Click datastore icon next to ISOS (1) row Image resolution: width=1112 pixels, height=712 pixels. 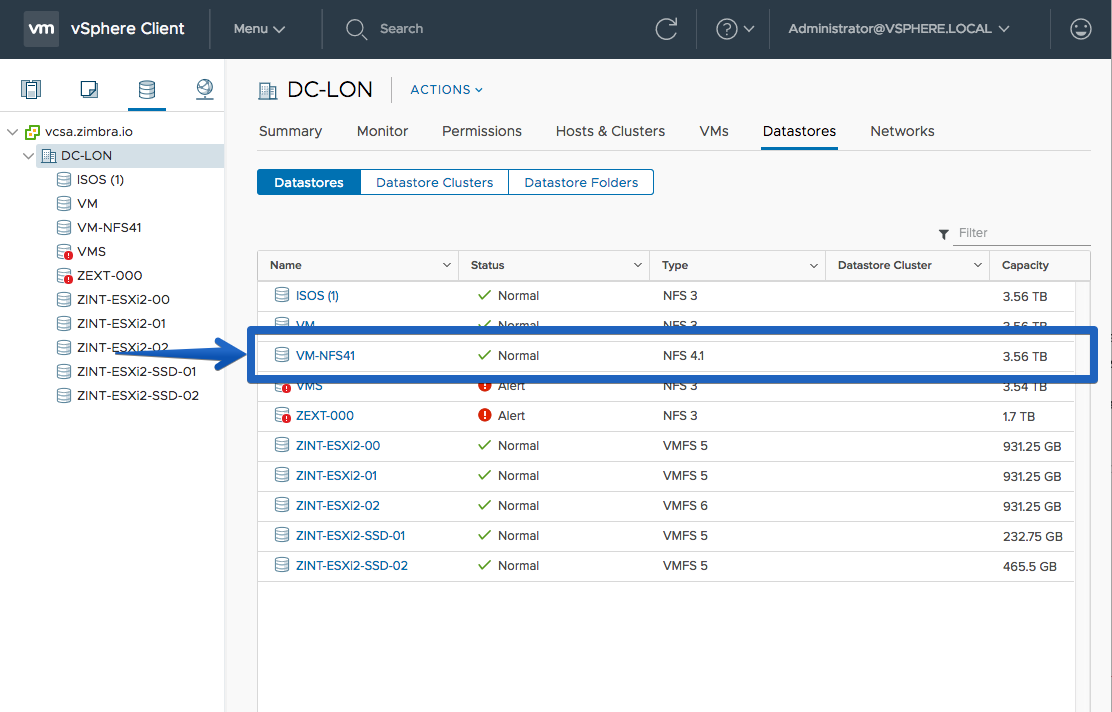tap(282, 295)
